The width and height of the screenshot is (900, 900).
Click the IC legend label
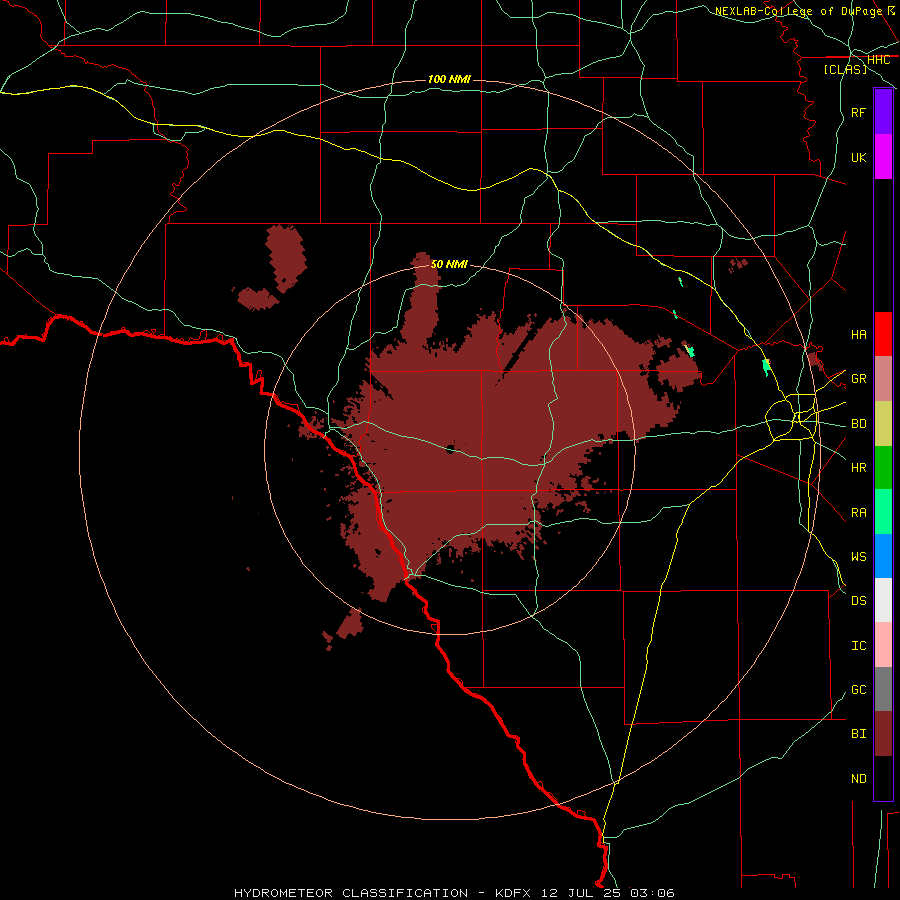tap(858, 645)
